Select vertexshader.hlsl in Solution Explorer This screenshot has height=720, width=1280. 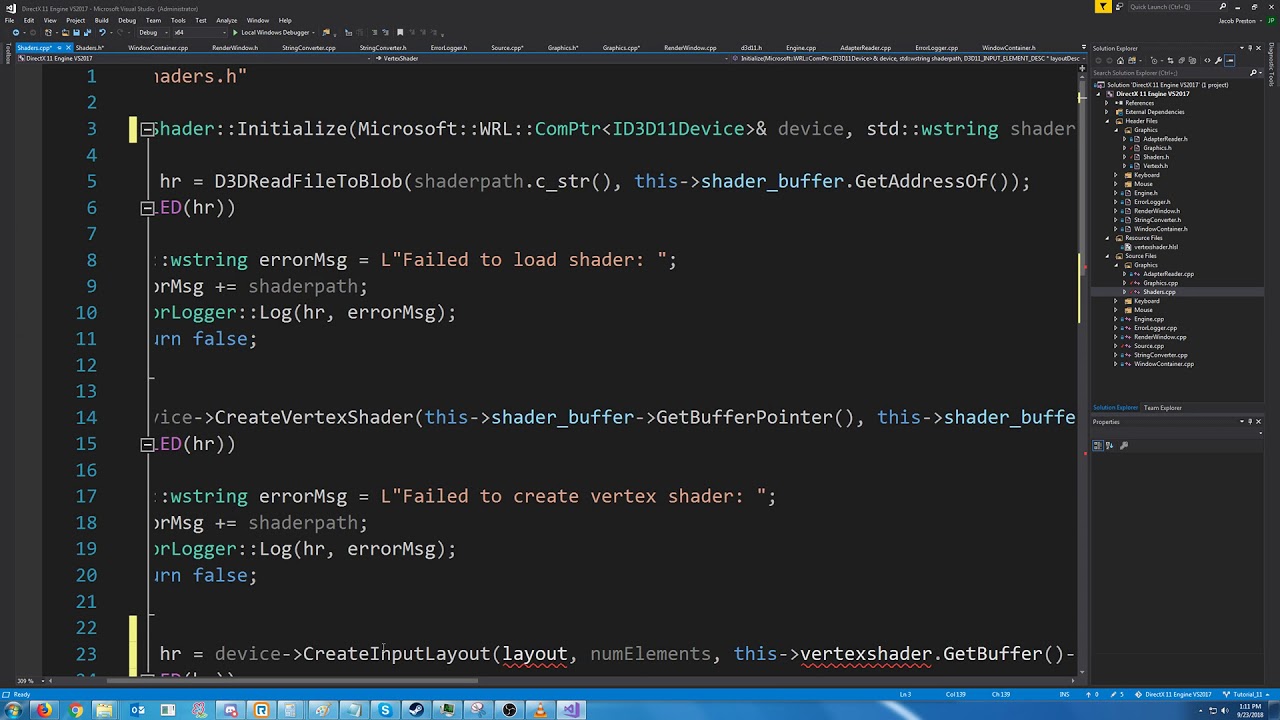tap(1155, 247)
